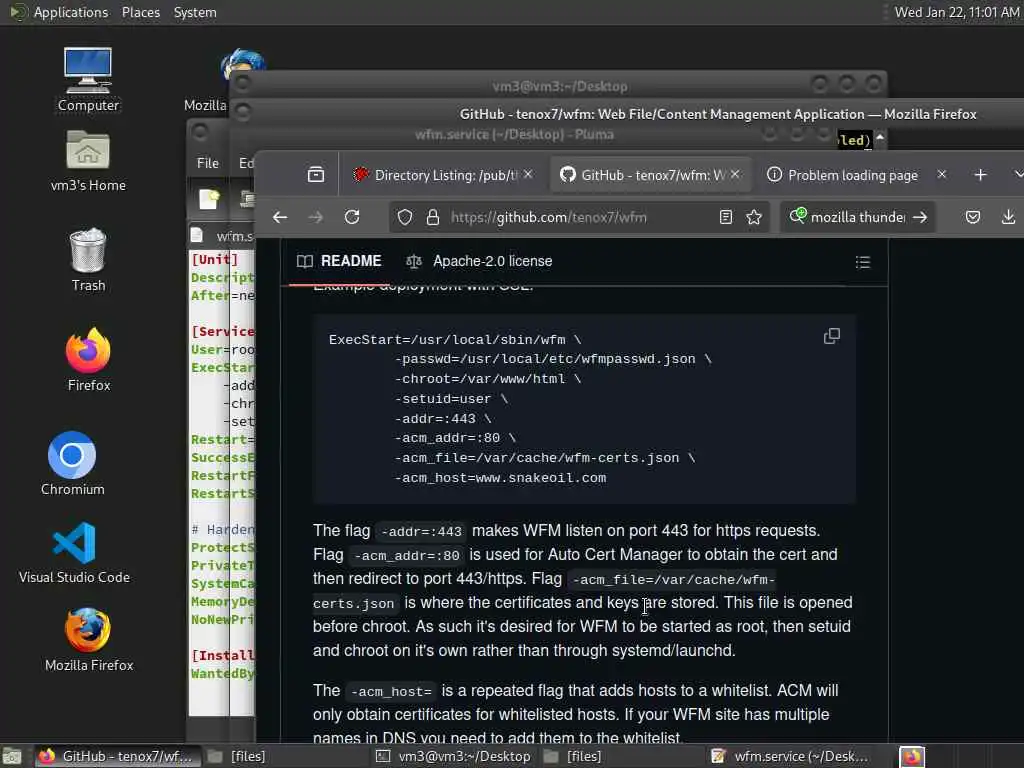Click the clock showing Wed Jan 22
This screenshot has height=768, width=1024.
tap(956, 12)
